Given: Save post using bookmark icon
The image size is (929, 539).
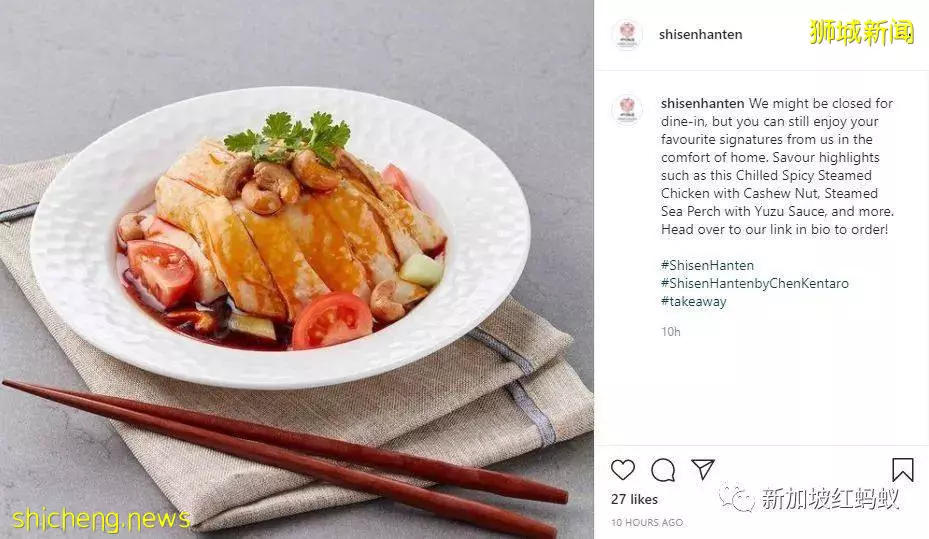Looking at the screenshot, I should pyautogui.click(x=903, y=470).
